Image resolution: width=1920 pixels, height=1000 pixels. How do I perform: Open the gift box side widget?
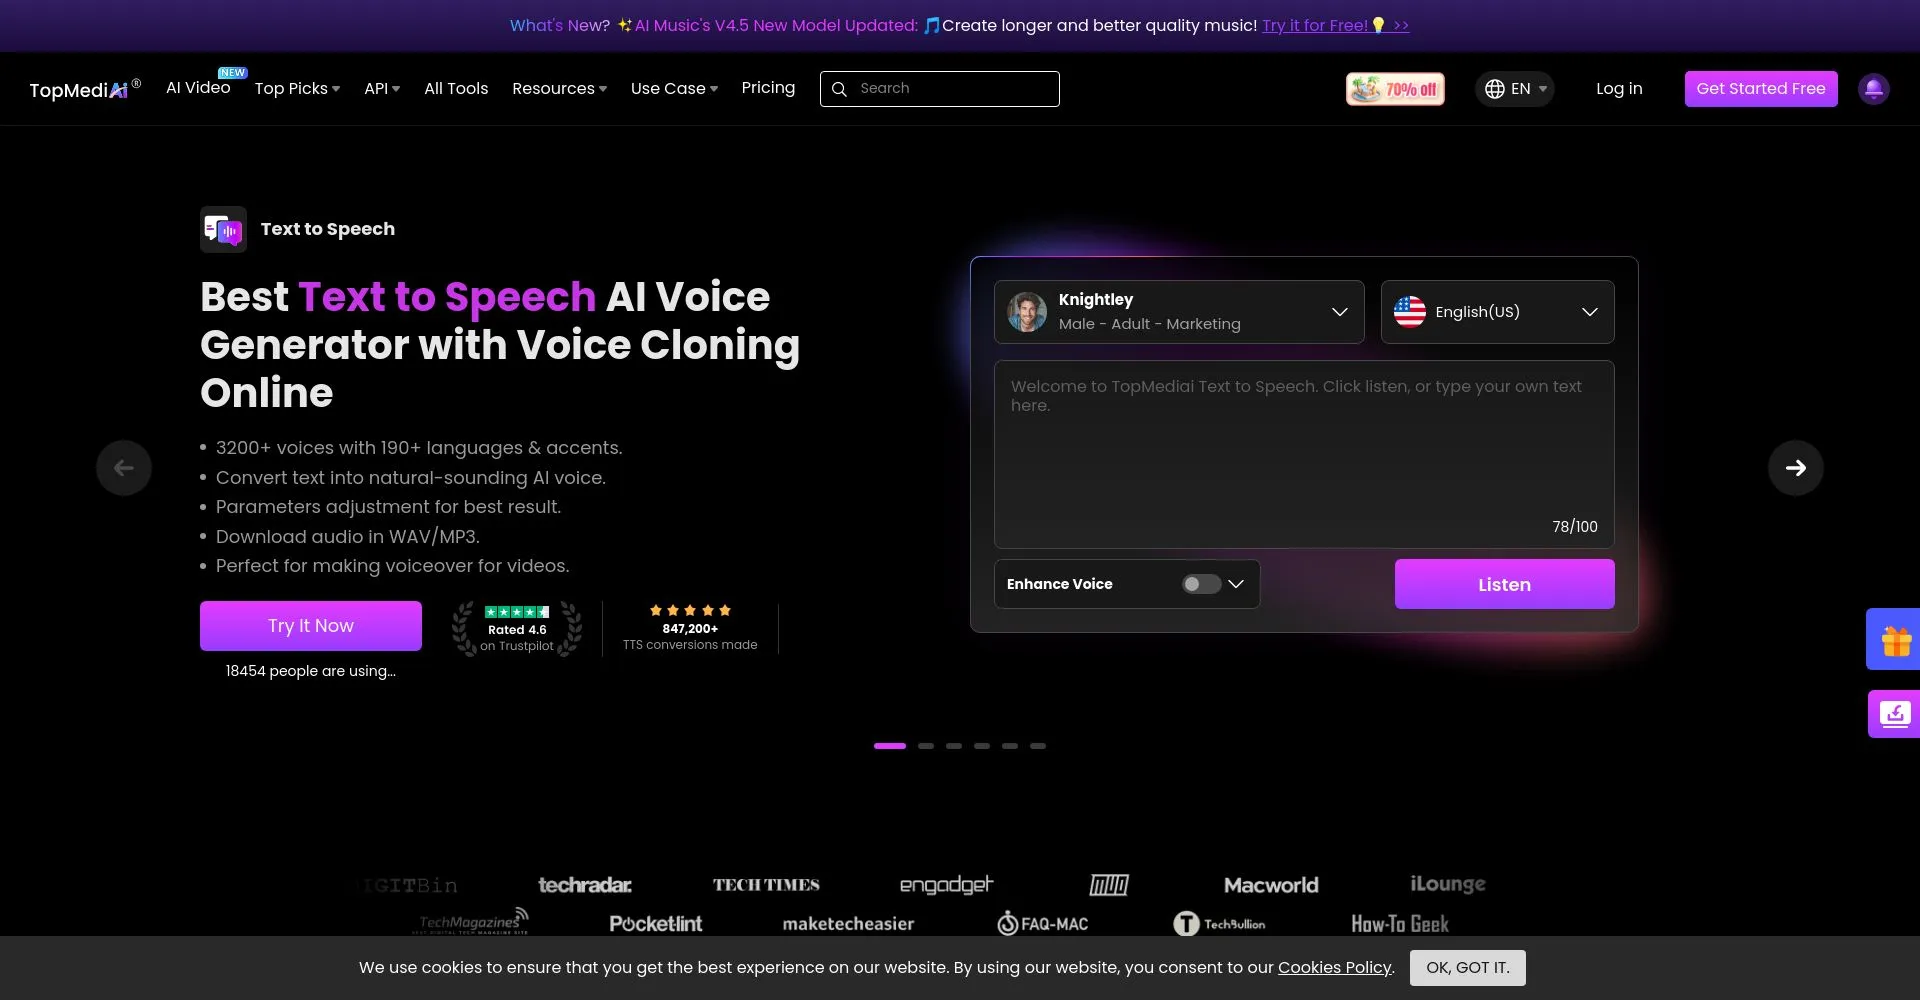pos(1894,640)
